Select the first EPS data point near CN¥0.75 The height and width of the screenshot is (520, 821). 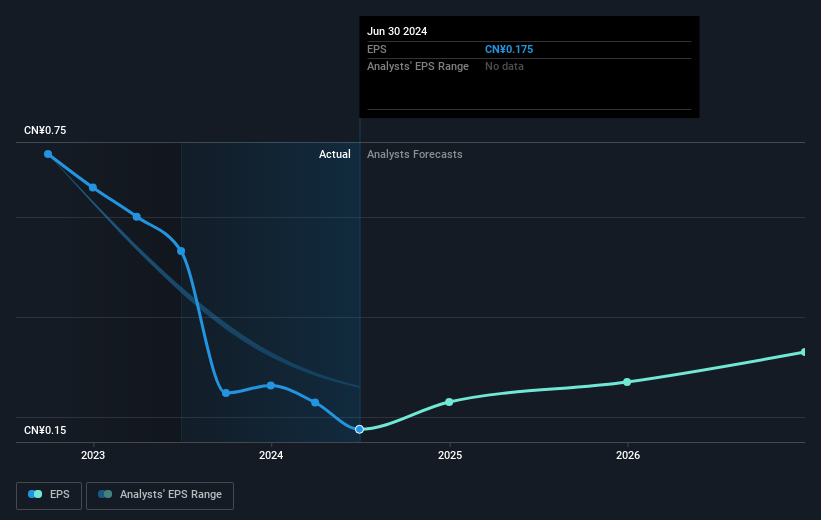(x=48, y=154)
